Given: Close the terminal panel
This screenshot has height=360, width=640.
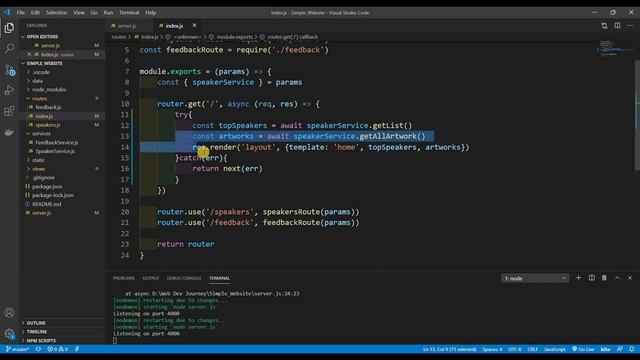Looking at the screenshot, I should 630,278.
